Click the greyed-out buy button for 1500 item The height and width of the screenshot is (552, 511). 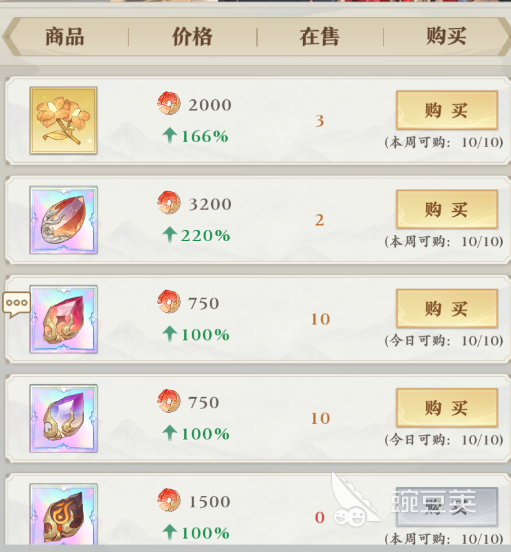[x=447, y=507]
